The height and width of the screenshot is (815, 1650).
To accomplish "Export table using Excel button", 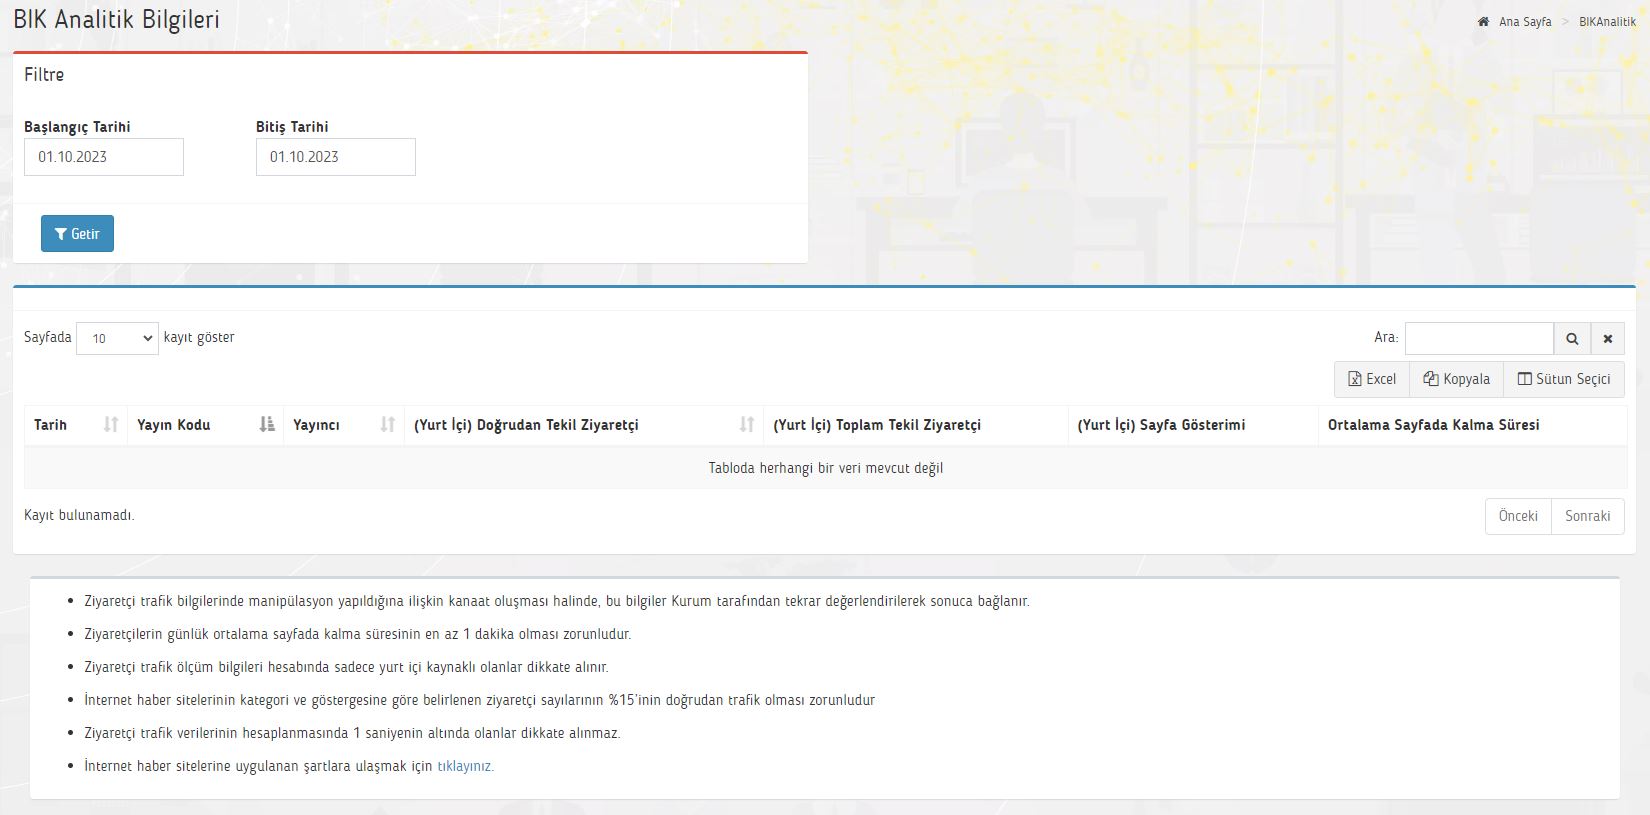I will 1372,379.
